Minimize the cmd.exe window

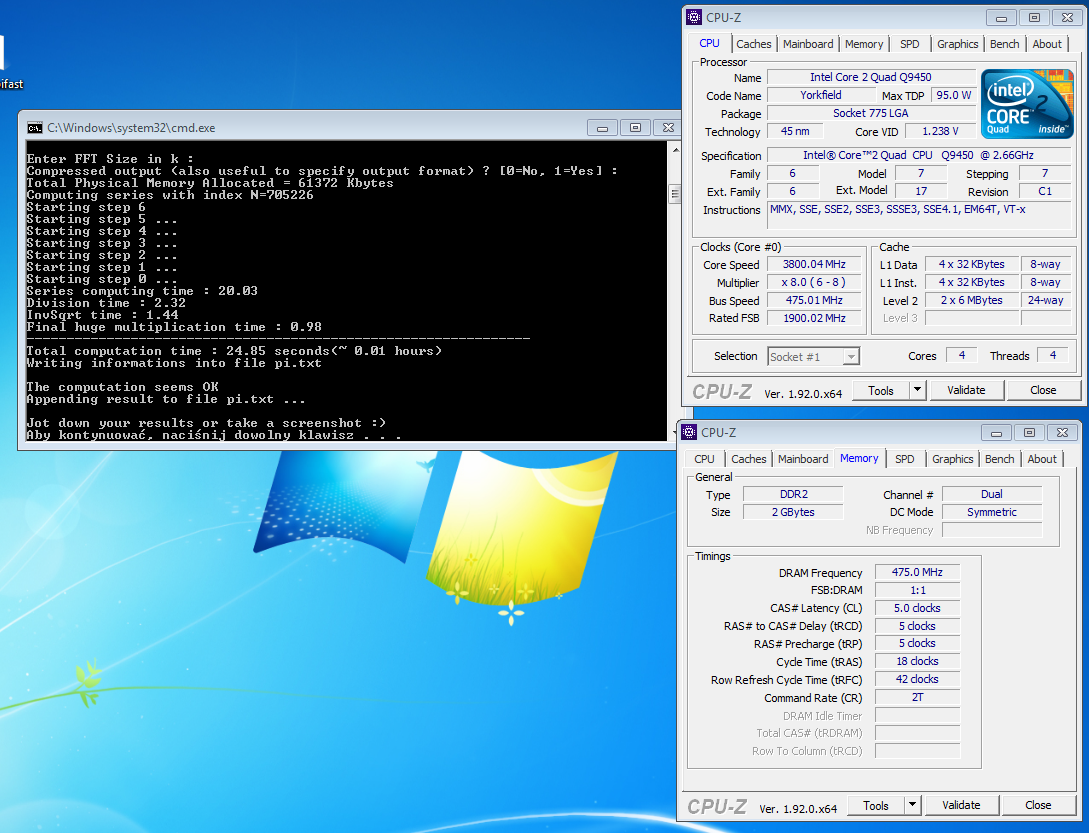coord(602,128)
